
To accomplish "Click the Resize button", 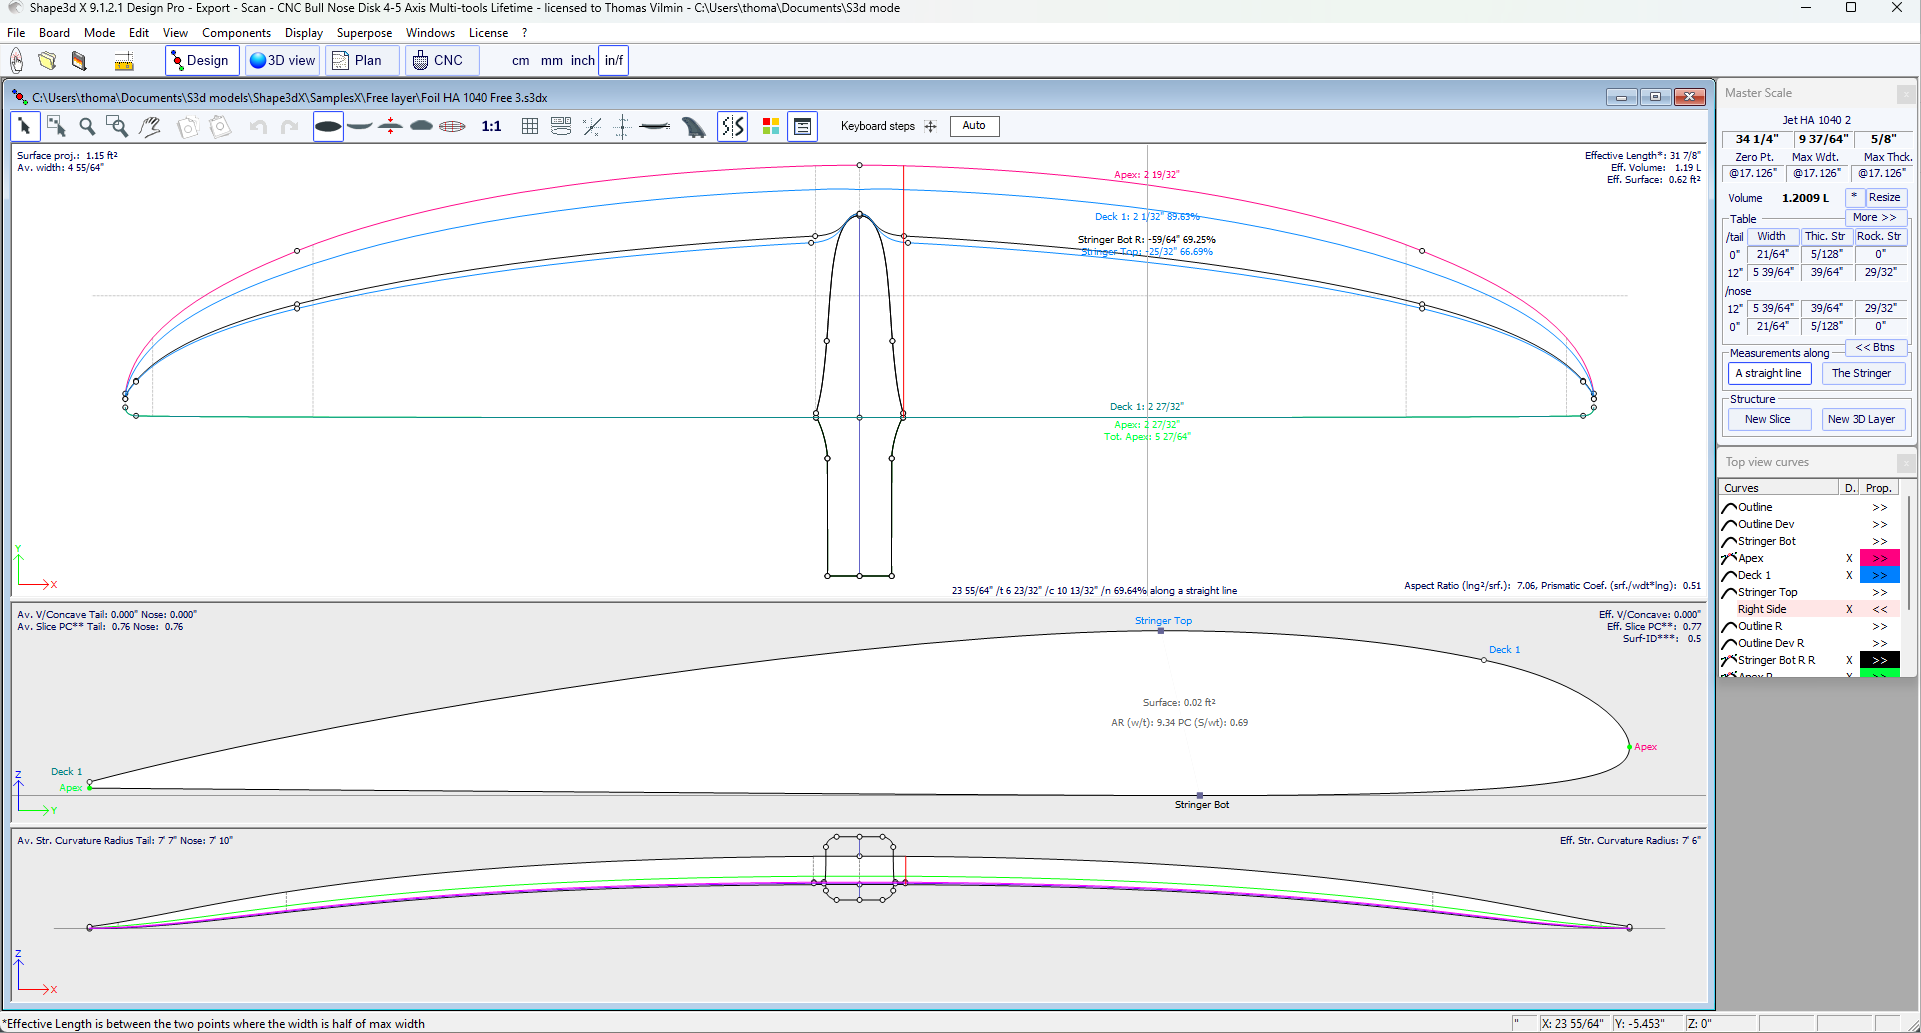I will point(1884,198).
